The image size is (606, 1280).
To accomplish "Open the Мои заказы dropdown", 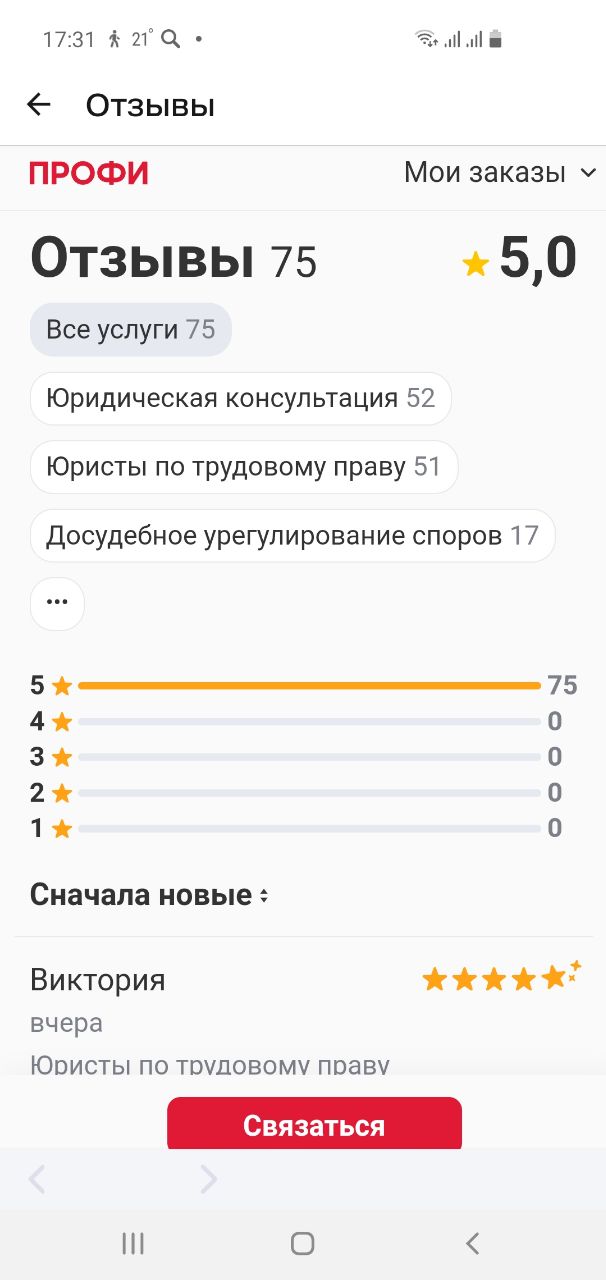I will coord(499,173).
